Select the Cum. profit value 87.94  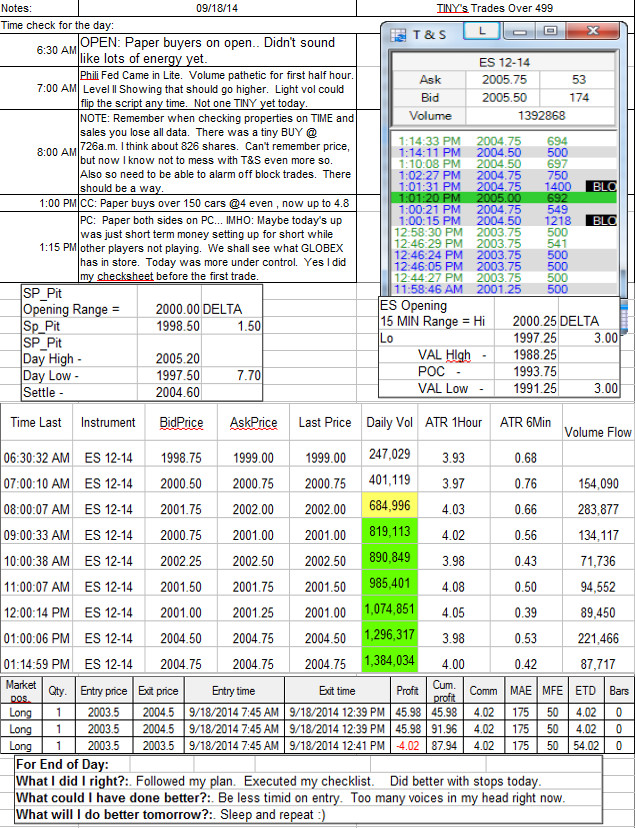444,746
